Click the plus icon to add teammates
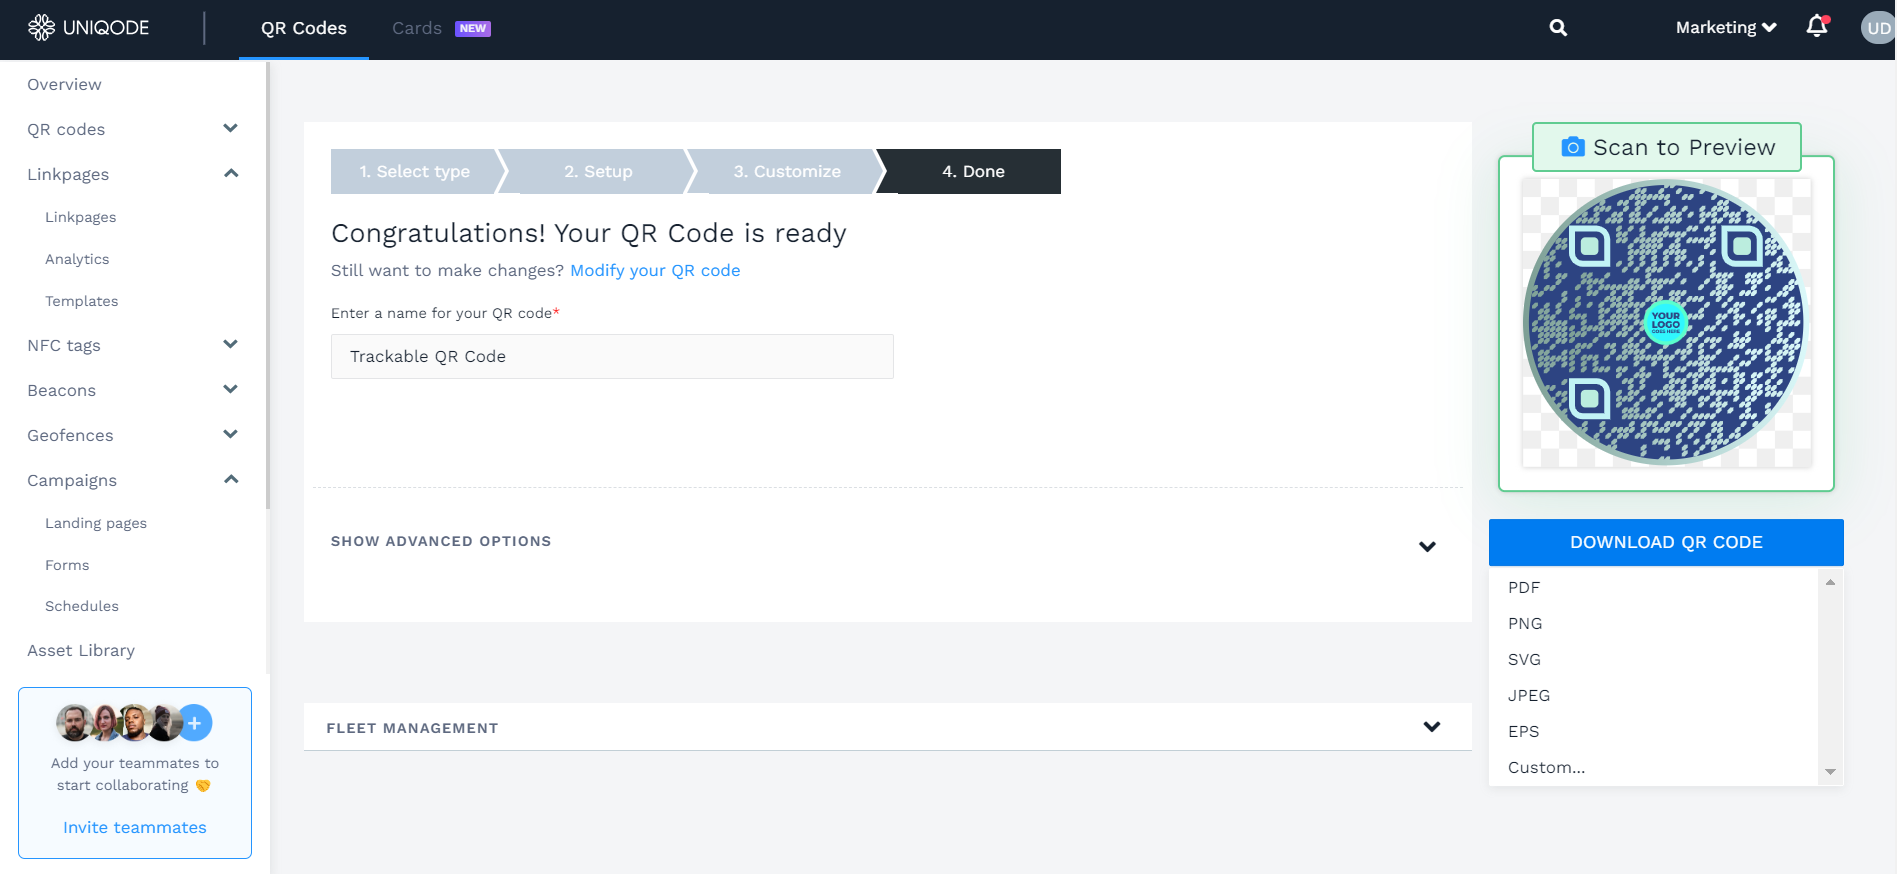 (x=195, y=723)
